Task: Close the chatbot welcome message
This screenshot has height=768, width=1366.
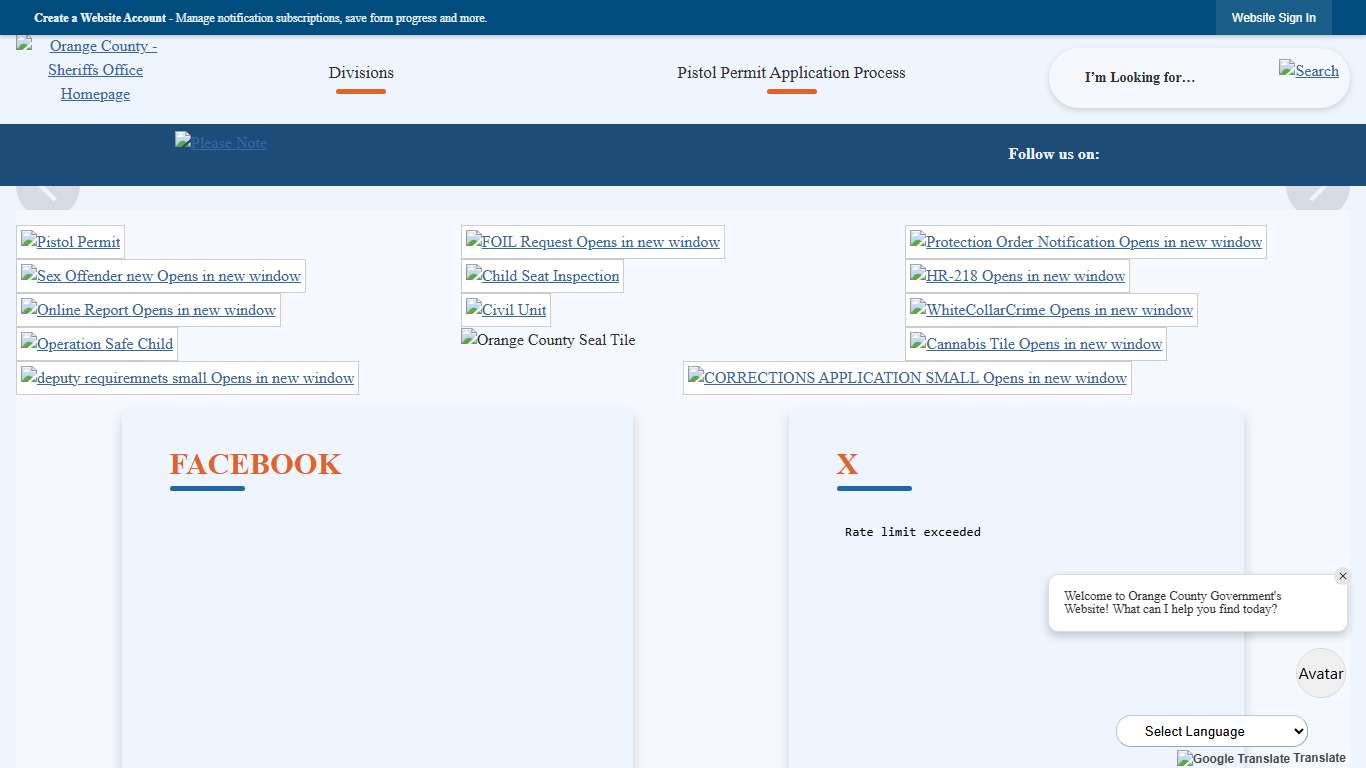Action: tap(1342, 576)
